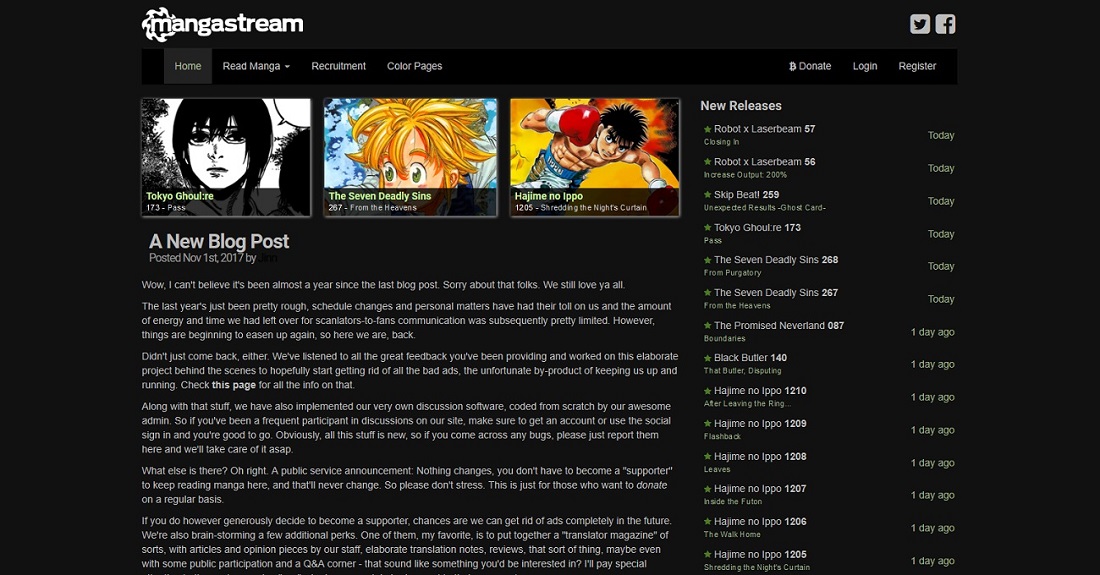Expand the Read Manga dropdown

256,66
